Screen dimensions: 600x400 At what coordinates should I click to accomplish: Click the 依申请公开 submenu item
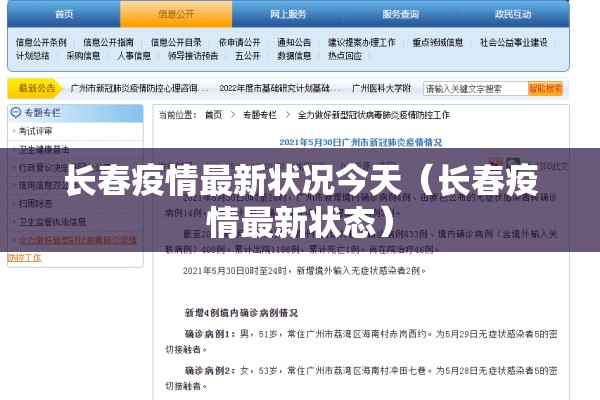tap(239, 42)
